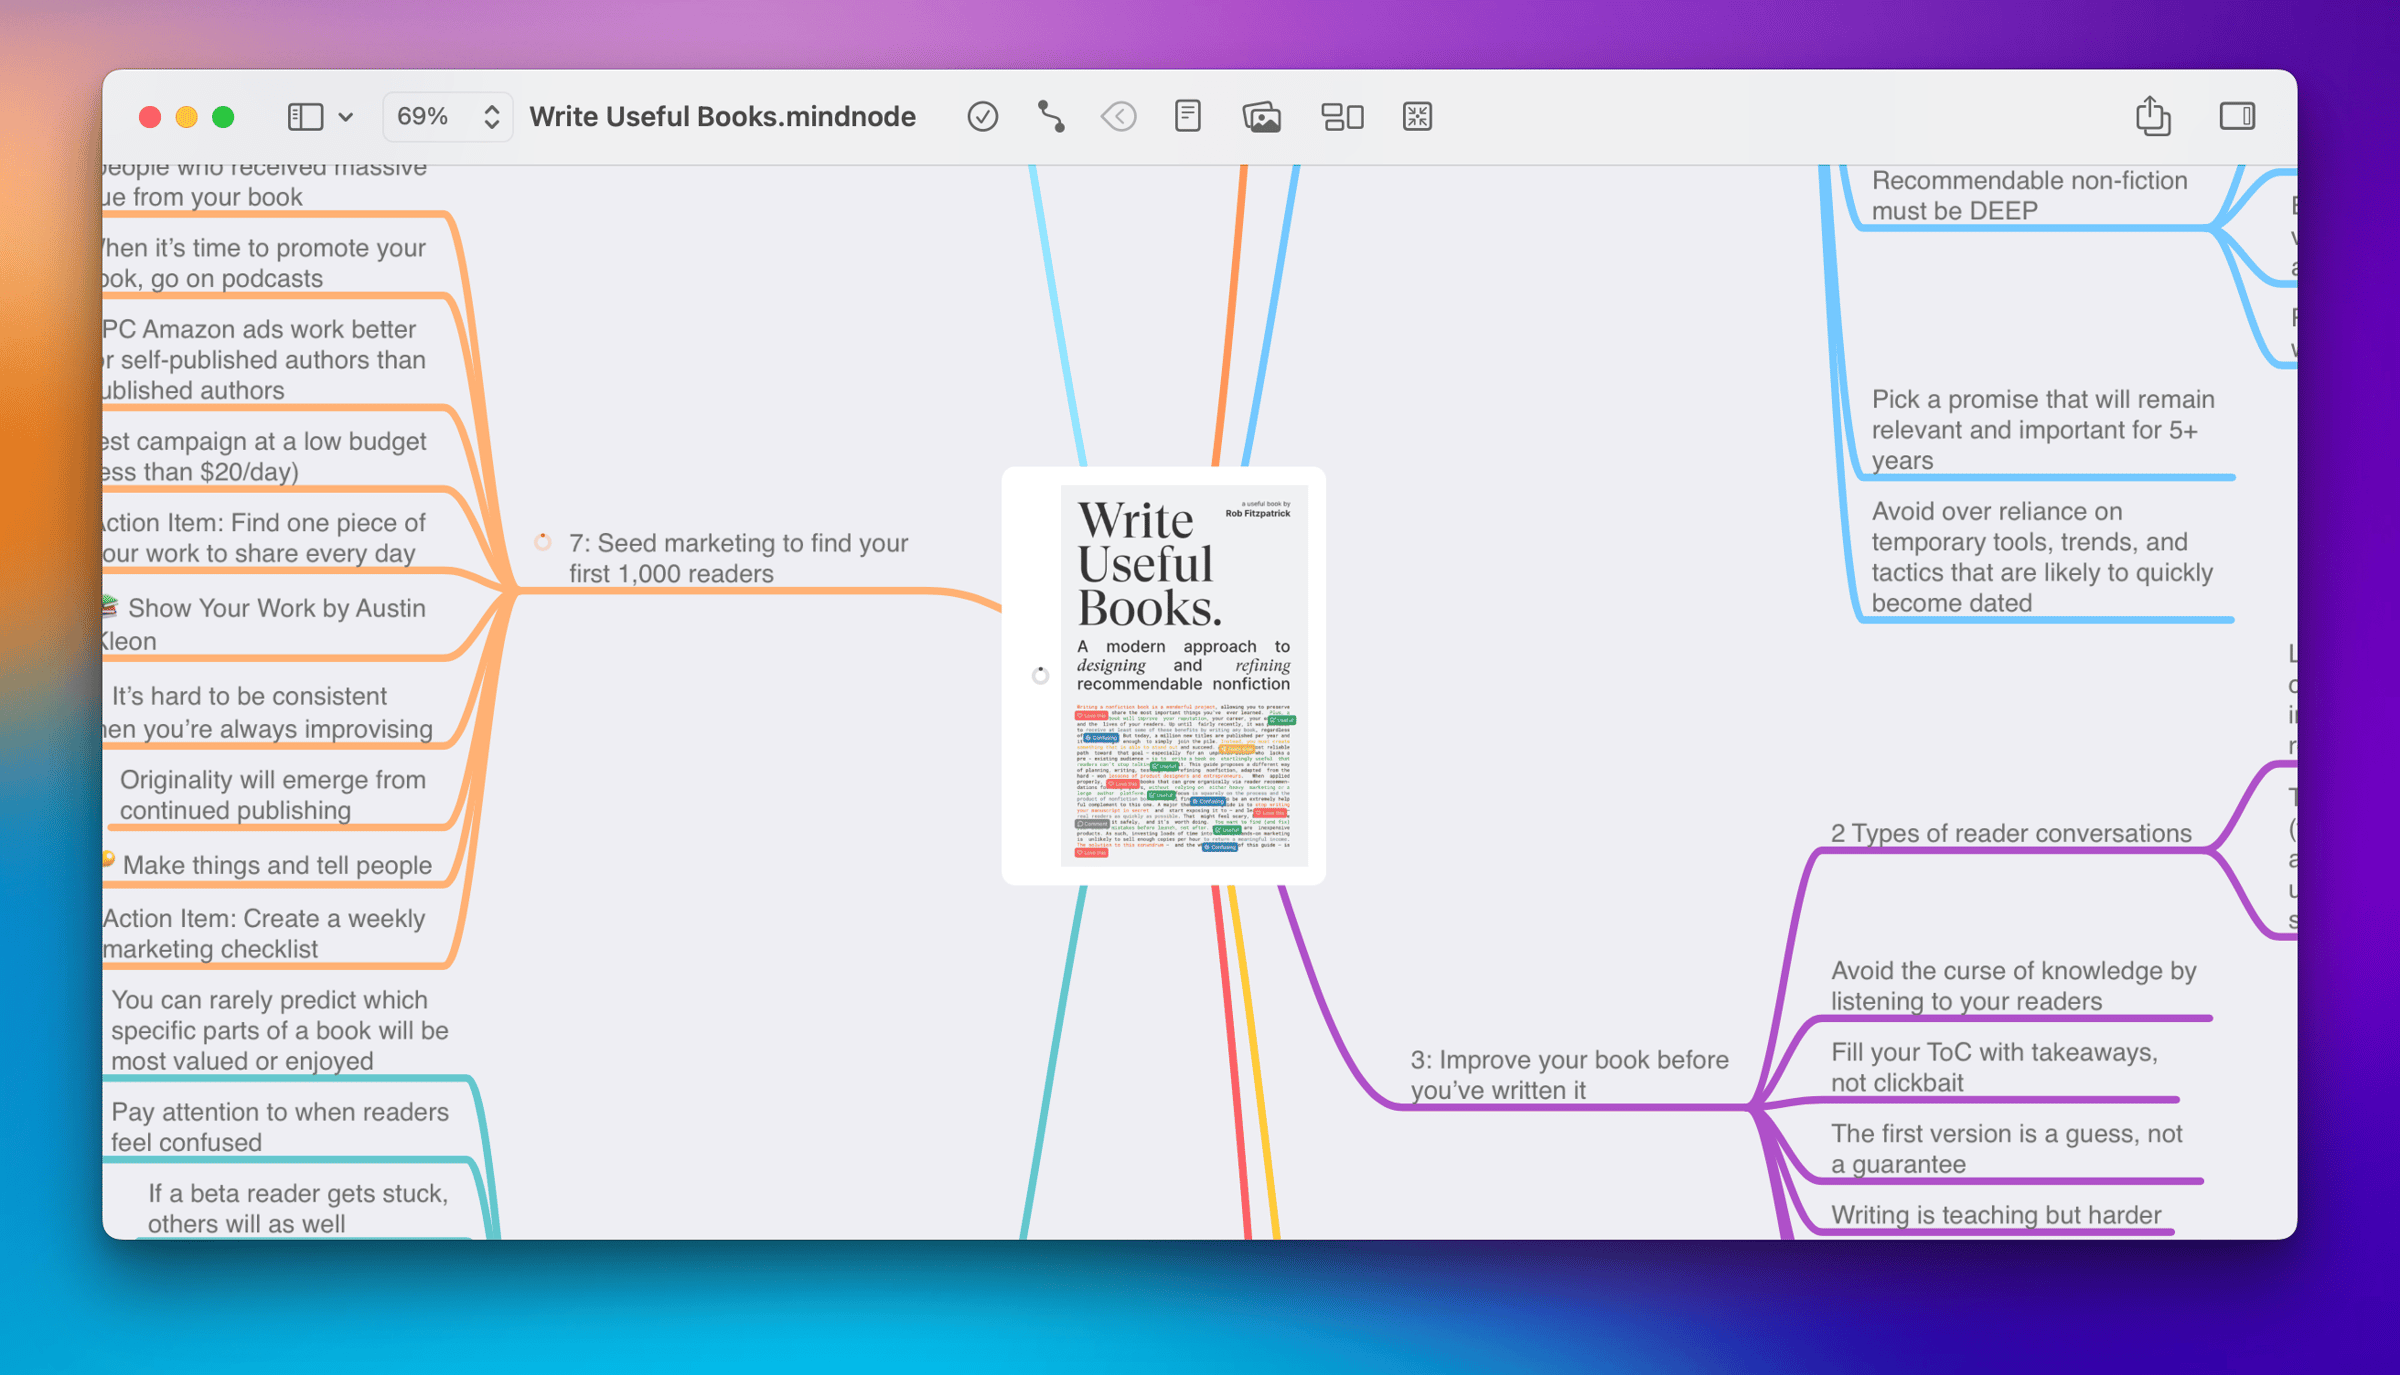Open the note icon in toolbar

pyautogui.click(x=1187, y=117)
